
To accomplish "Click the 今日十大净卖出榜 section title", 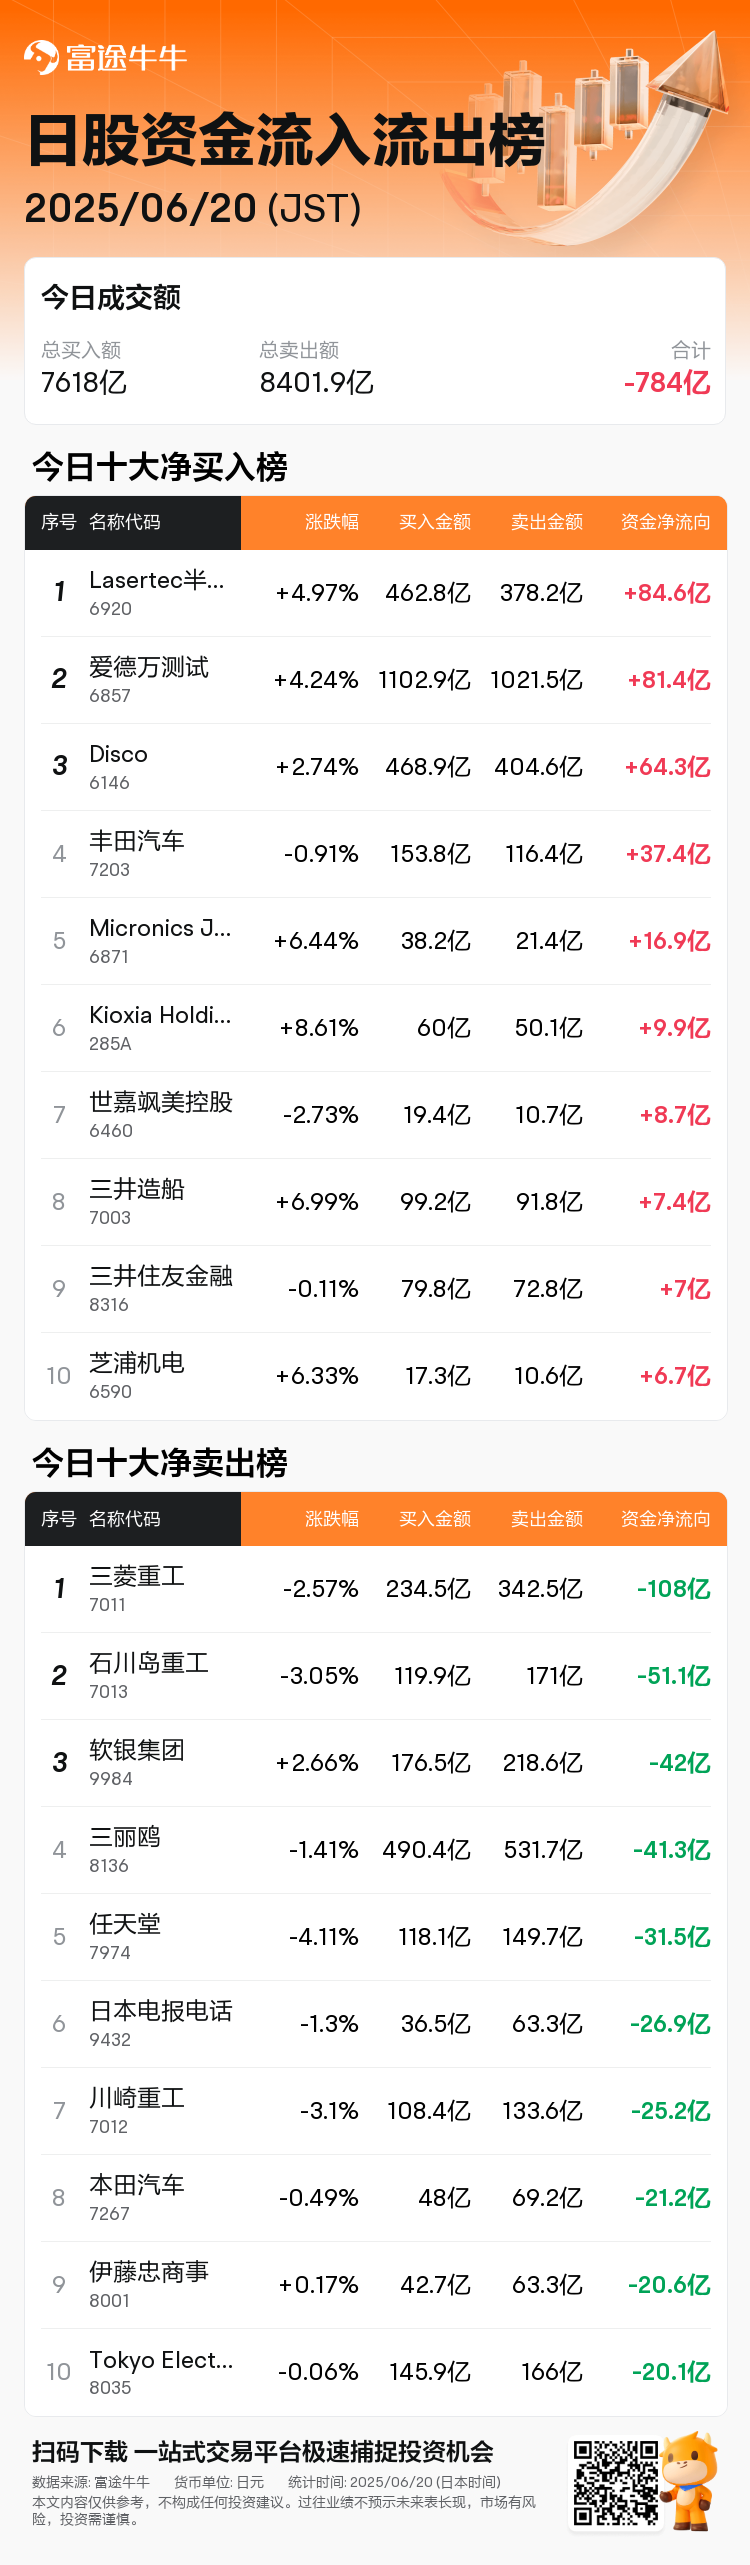I will coord(160,1463).
